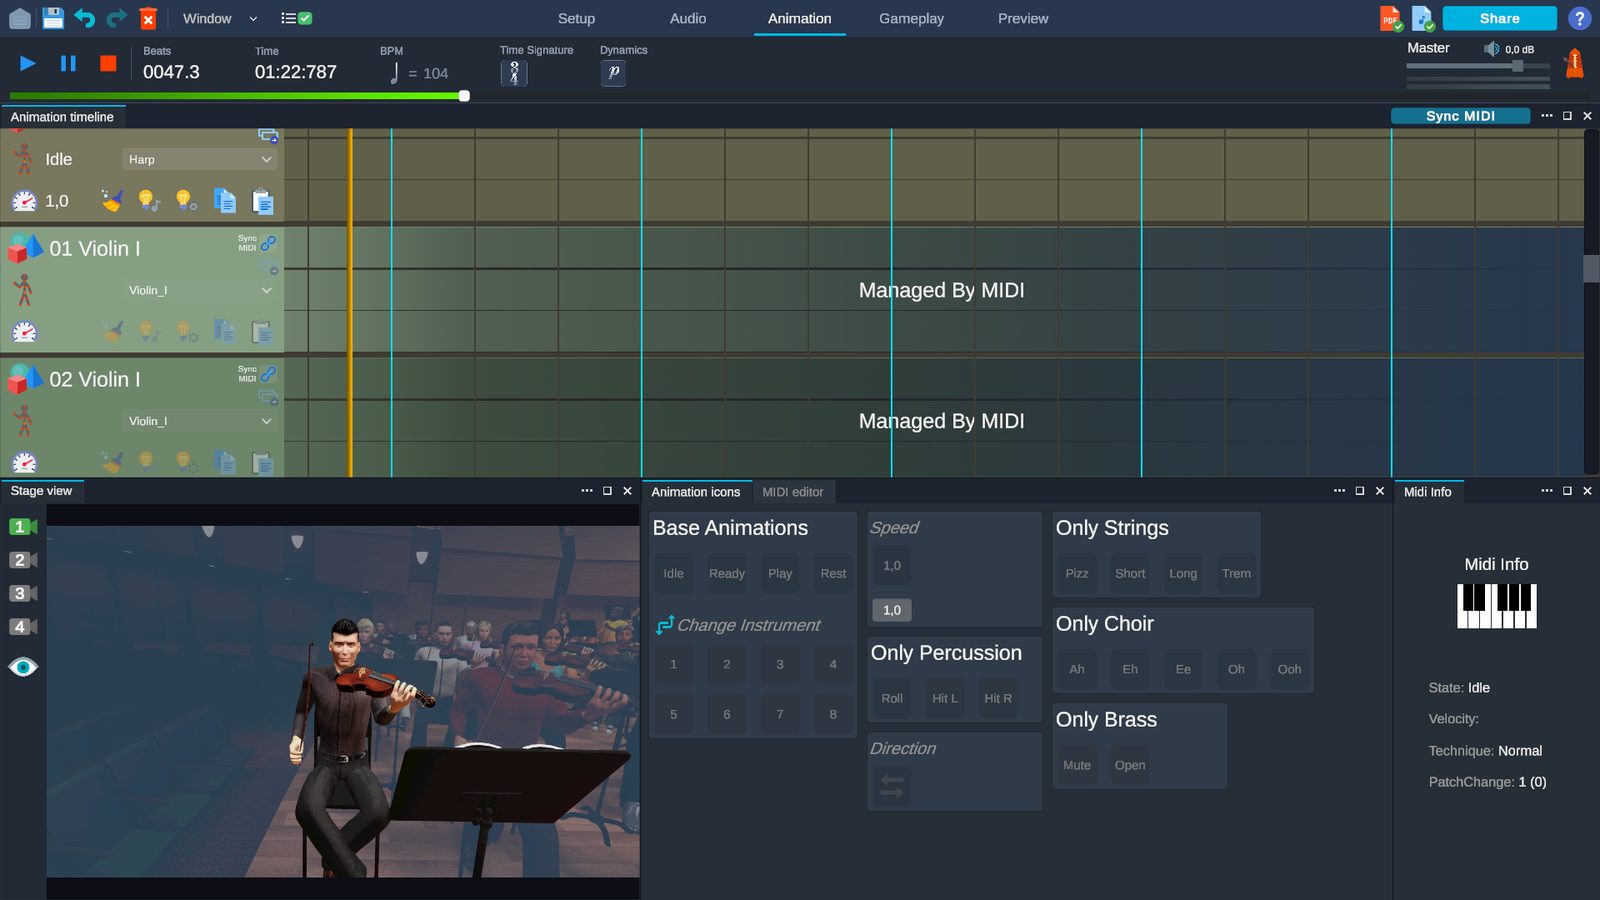Click the PDF export icon
This screenshot has width=1600, height=900.
[x=1390, y=18]
